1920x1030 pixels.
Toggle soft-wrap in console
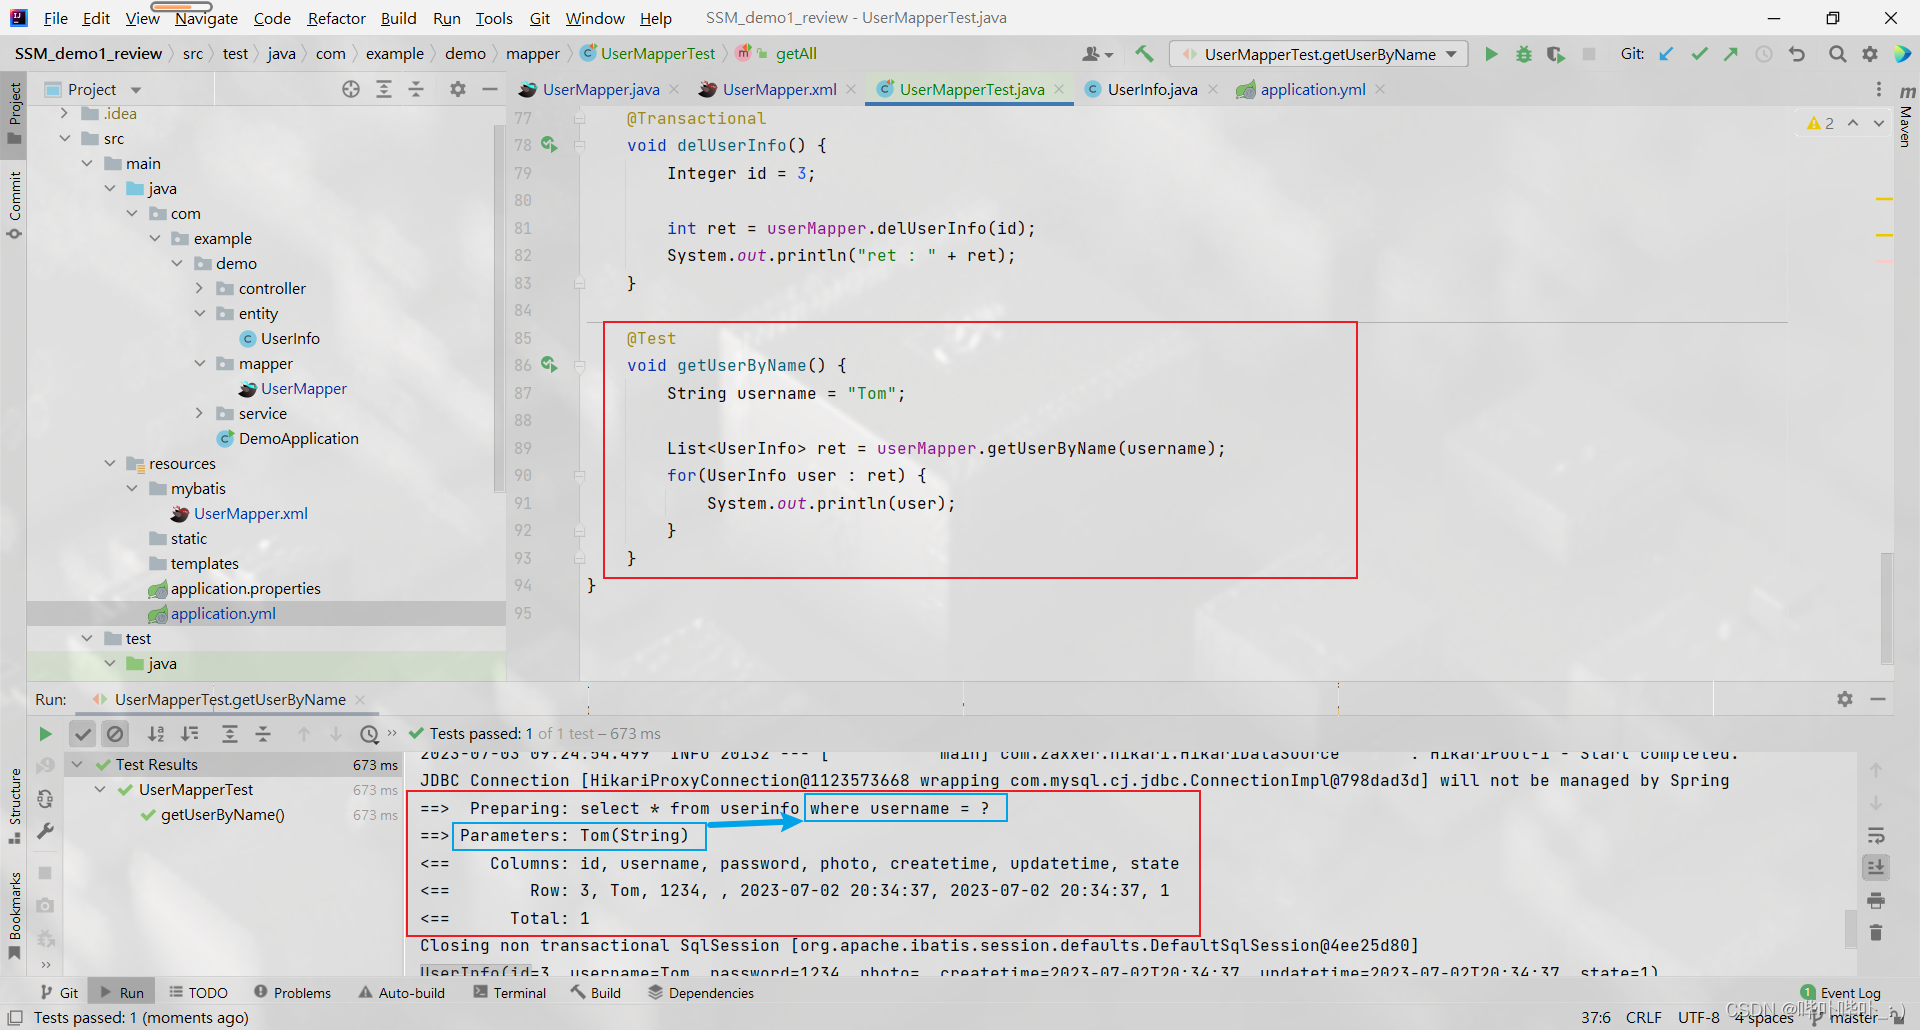1876,835
